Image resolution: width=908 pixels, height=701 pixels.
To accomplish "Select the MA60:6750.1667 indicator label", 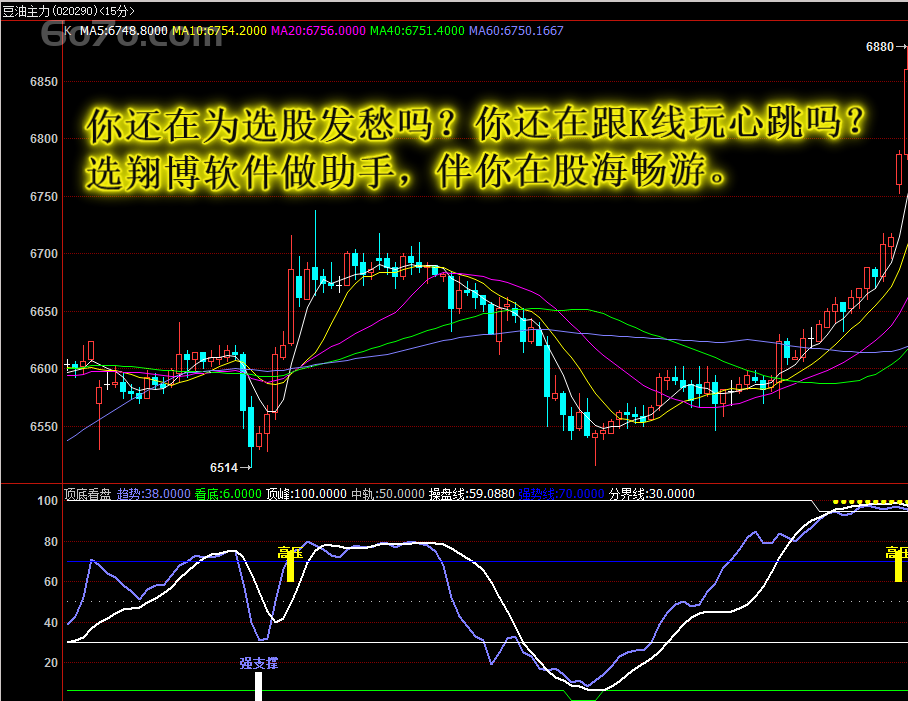I will point(516,31).
